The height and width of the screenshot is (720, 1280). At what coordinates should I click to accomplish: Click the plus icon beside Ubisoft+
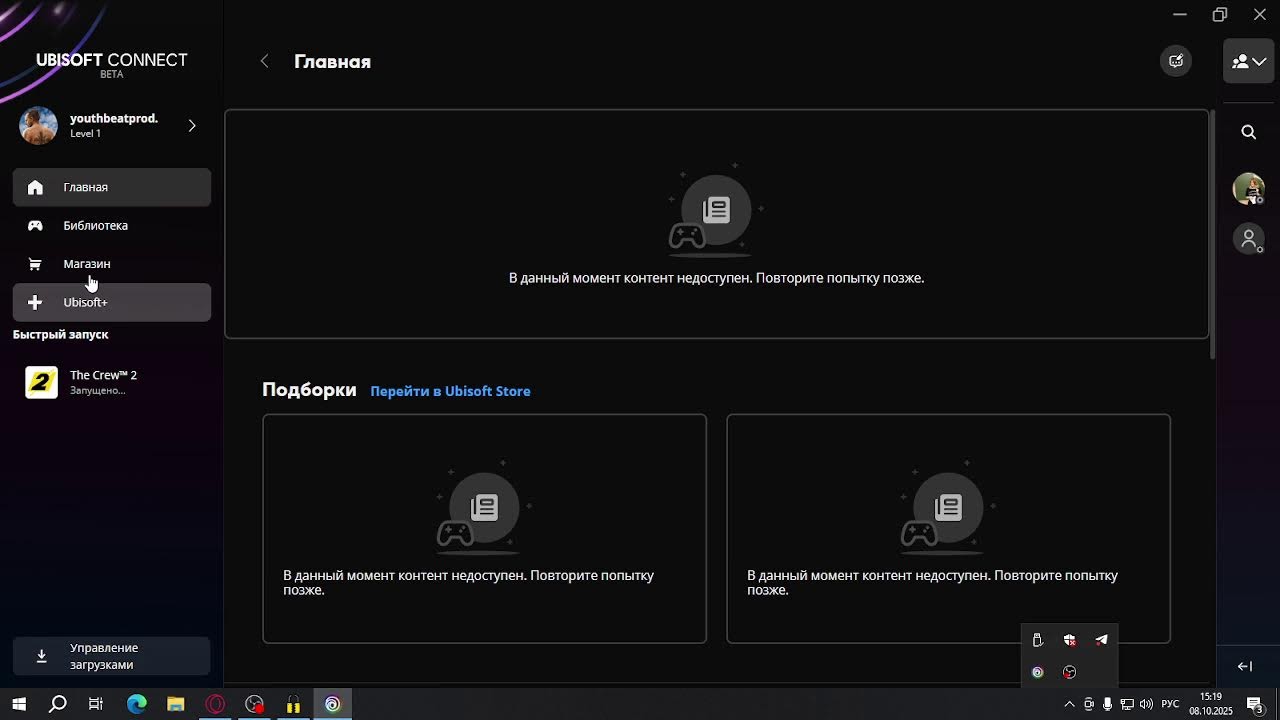point(35,302)
